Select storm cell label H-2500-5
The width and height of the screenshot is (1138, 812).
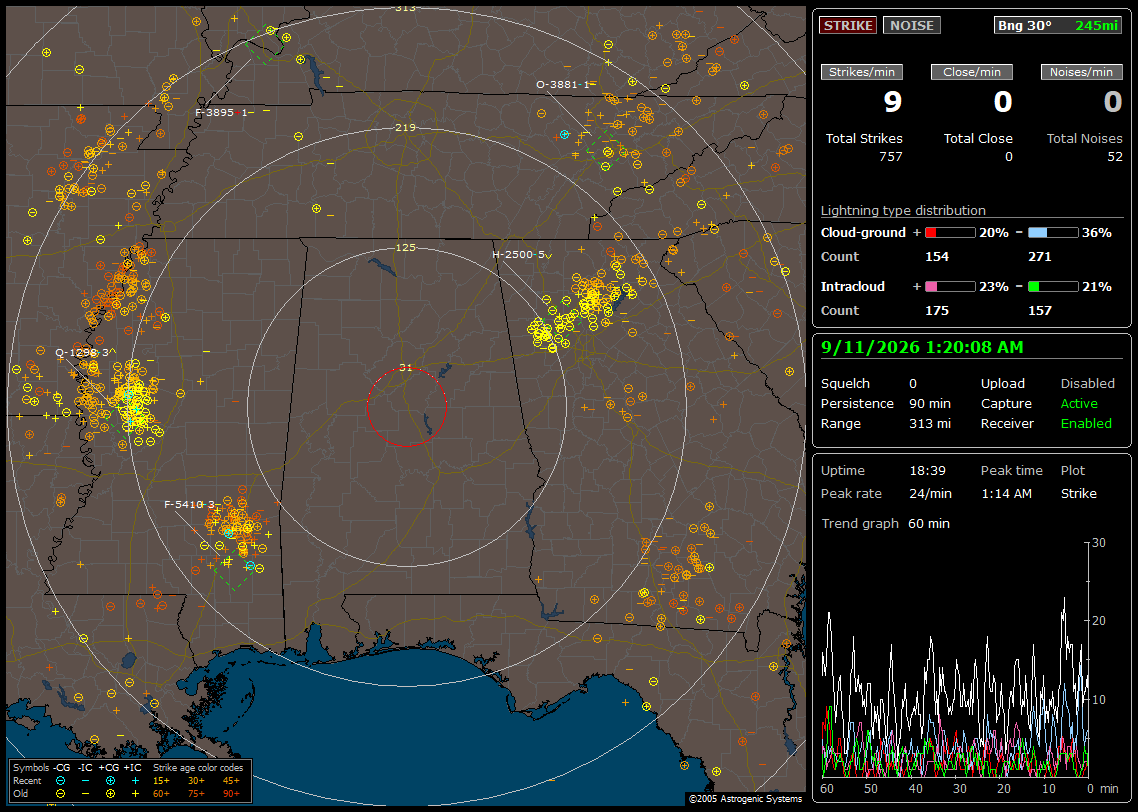518,255
